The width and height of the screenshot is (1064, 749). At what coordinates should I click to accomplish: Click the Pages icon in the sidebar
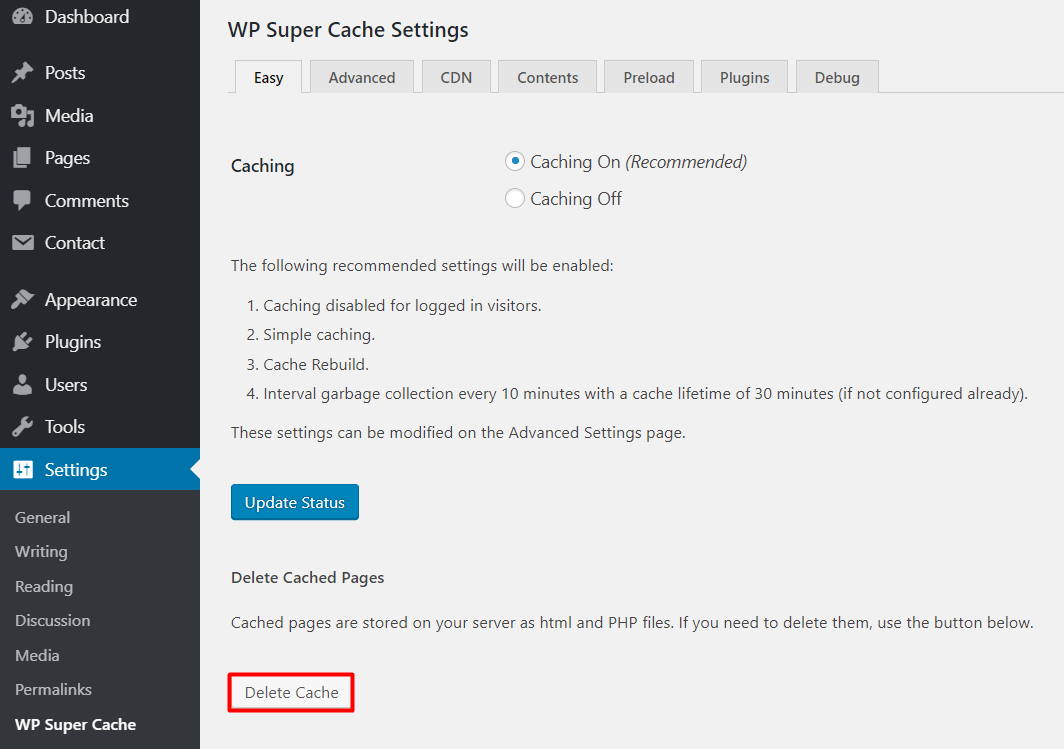[x=21, y=157]
